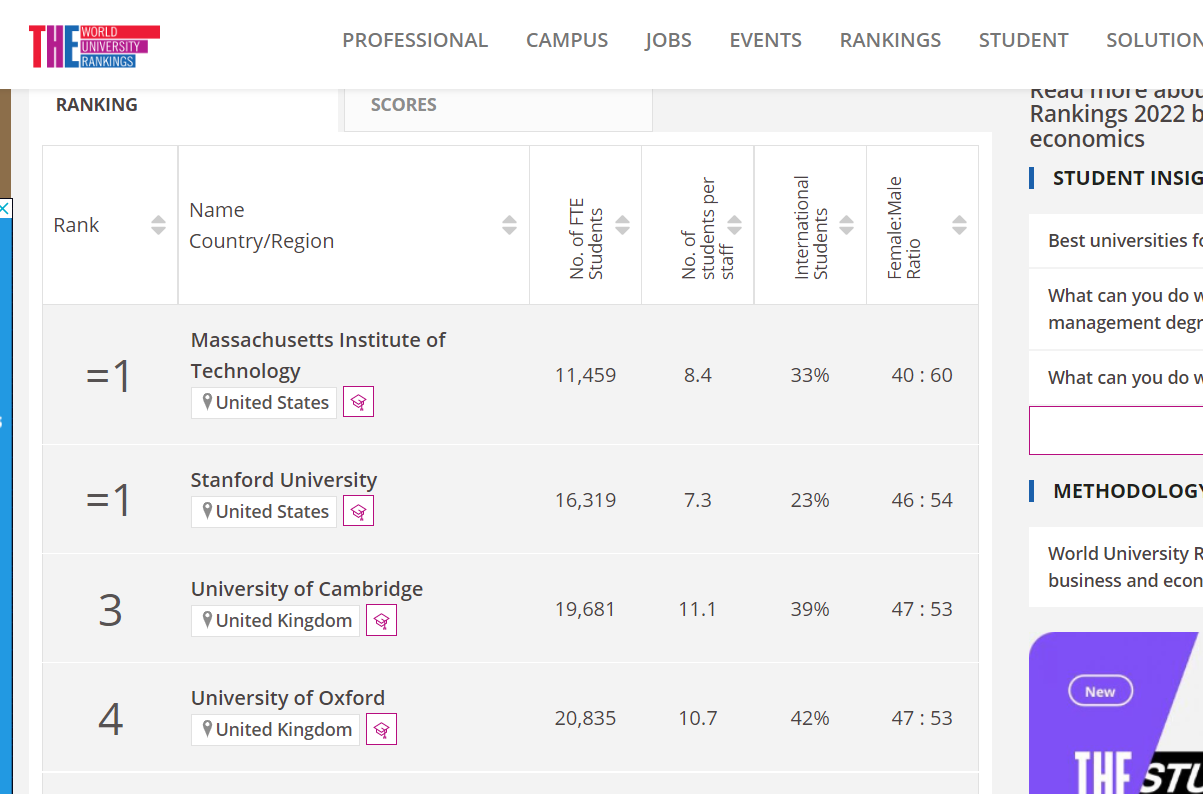Sort by No. of FTE Students
Viewport: 1203px width, 798px height.
[622, 225]
